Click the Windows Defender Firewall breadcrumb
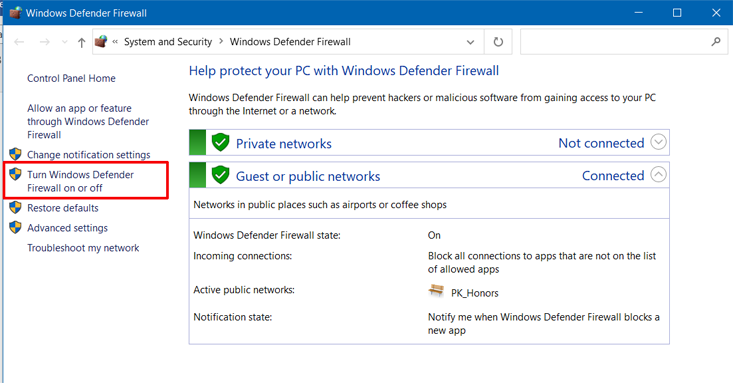The image size is (733, 383). tap(290, 42)
